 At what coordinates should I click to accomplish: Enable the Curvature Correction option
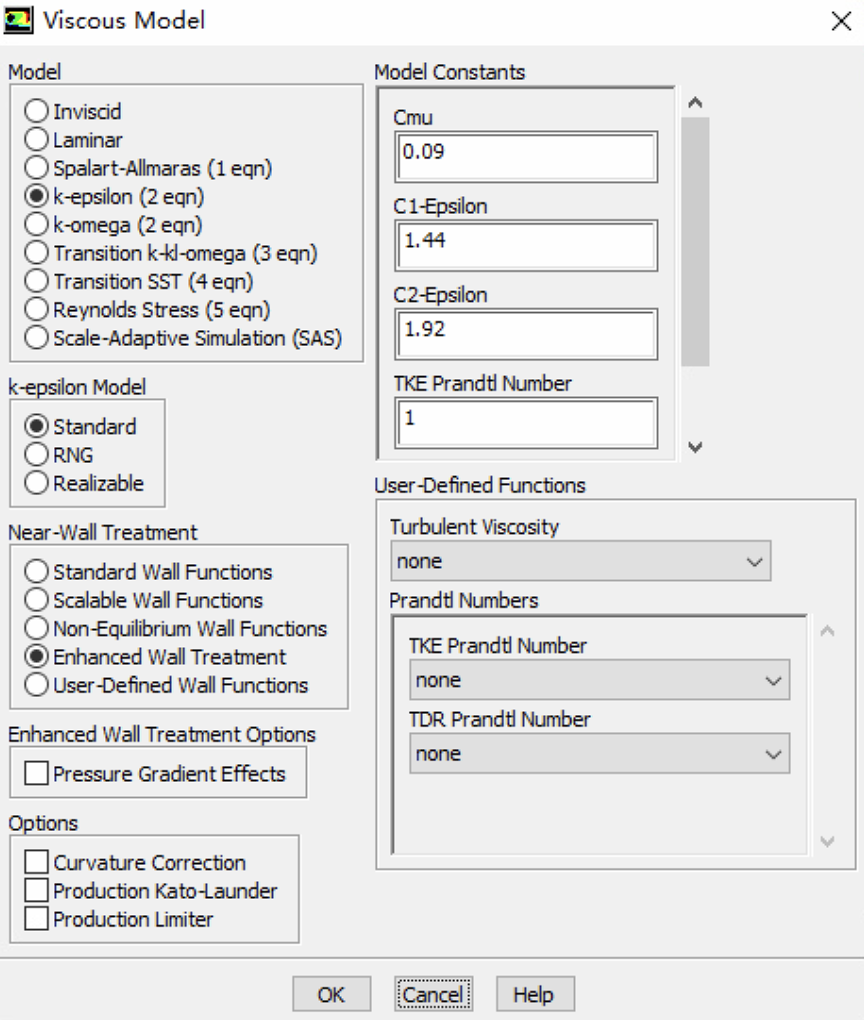click(37, 863)
